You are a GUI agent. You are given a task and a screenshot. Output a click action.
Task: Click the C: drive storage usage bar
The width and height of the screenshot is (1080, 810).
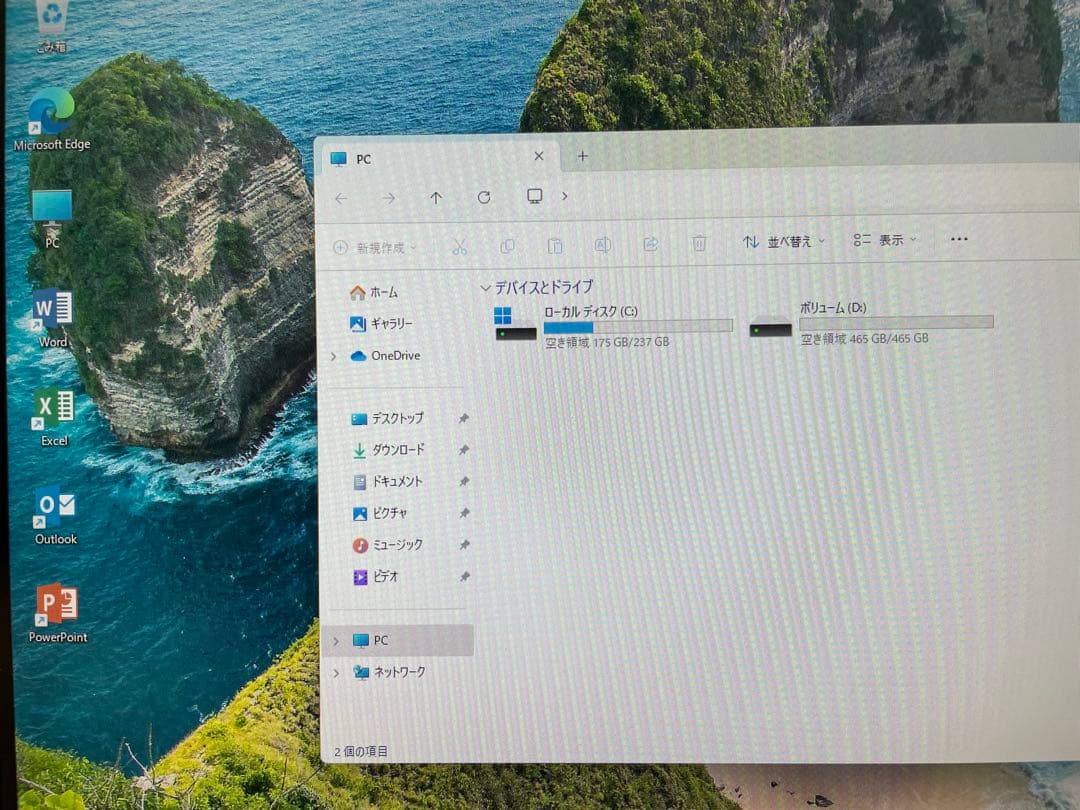pos(640,325)
